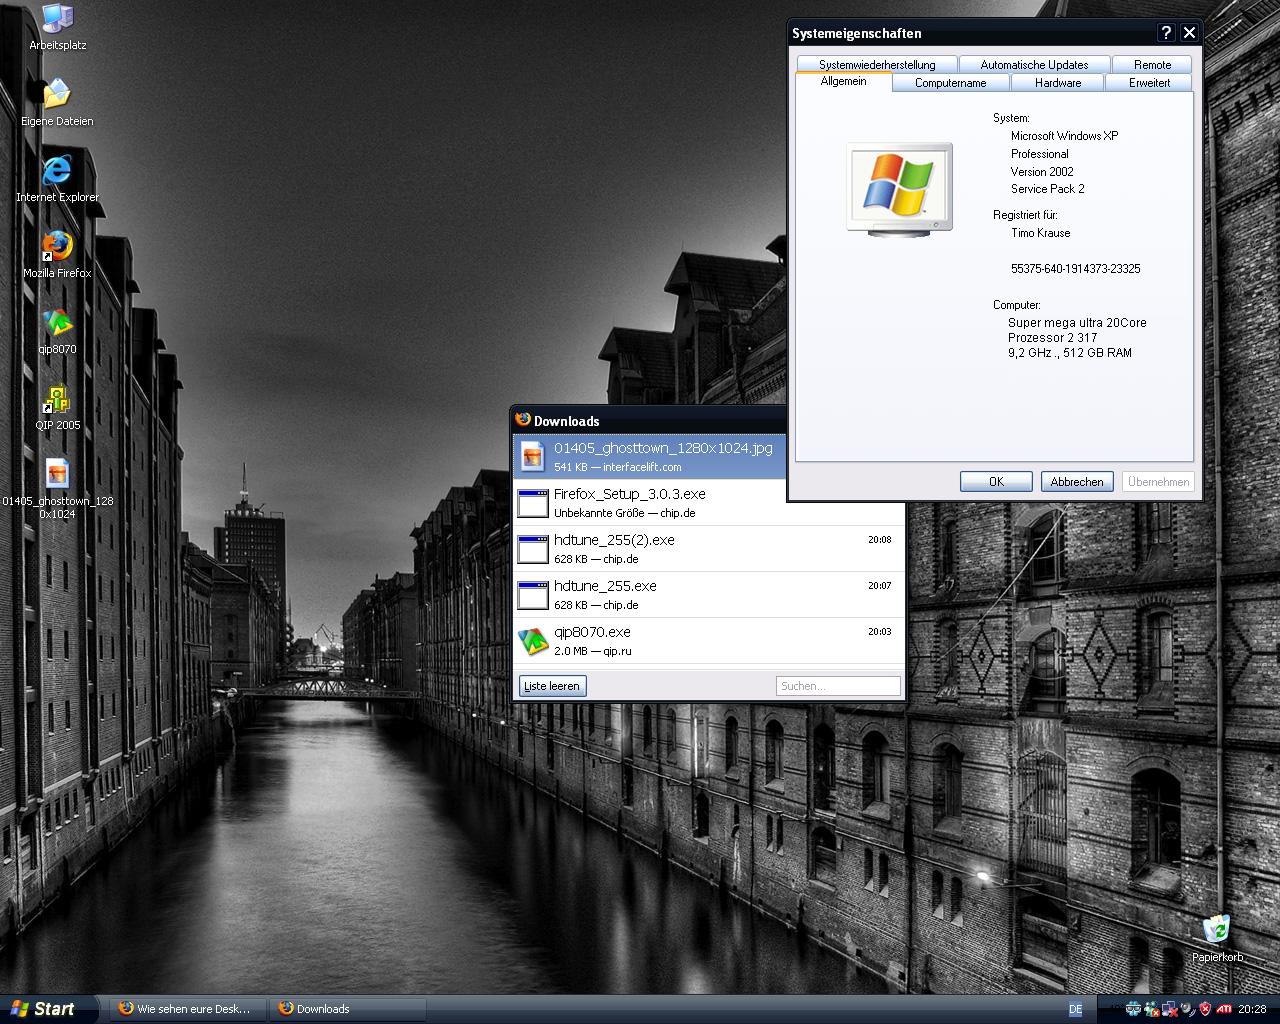Open the Erweitert tab
The width and height of the screenshot is (1280, 1024).
point(1149,83)
